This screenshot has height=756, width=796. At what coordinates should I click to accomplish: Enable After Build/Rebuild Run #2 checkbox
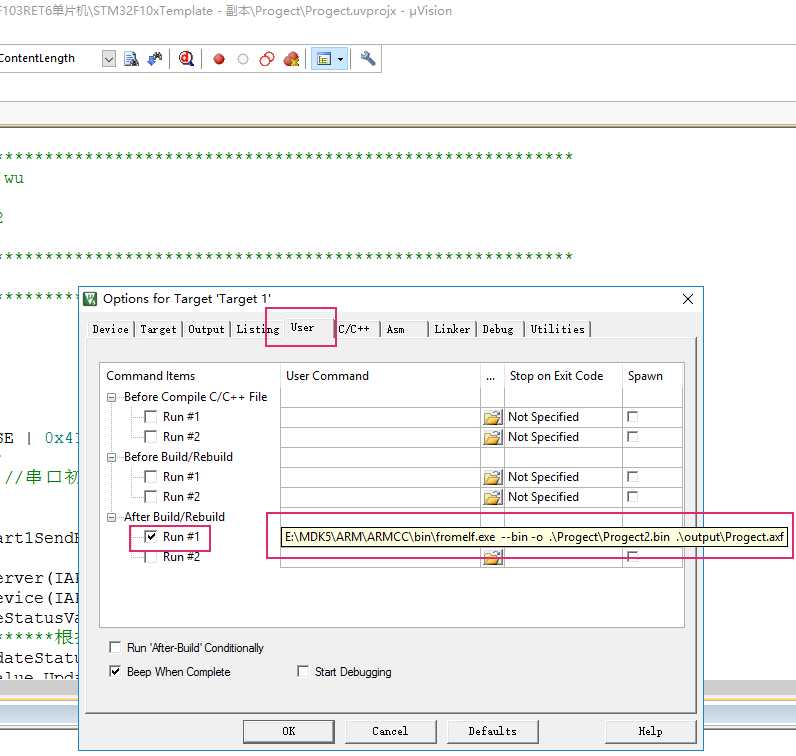pyautogui.click(x=150, y=557)
